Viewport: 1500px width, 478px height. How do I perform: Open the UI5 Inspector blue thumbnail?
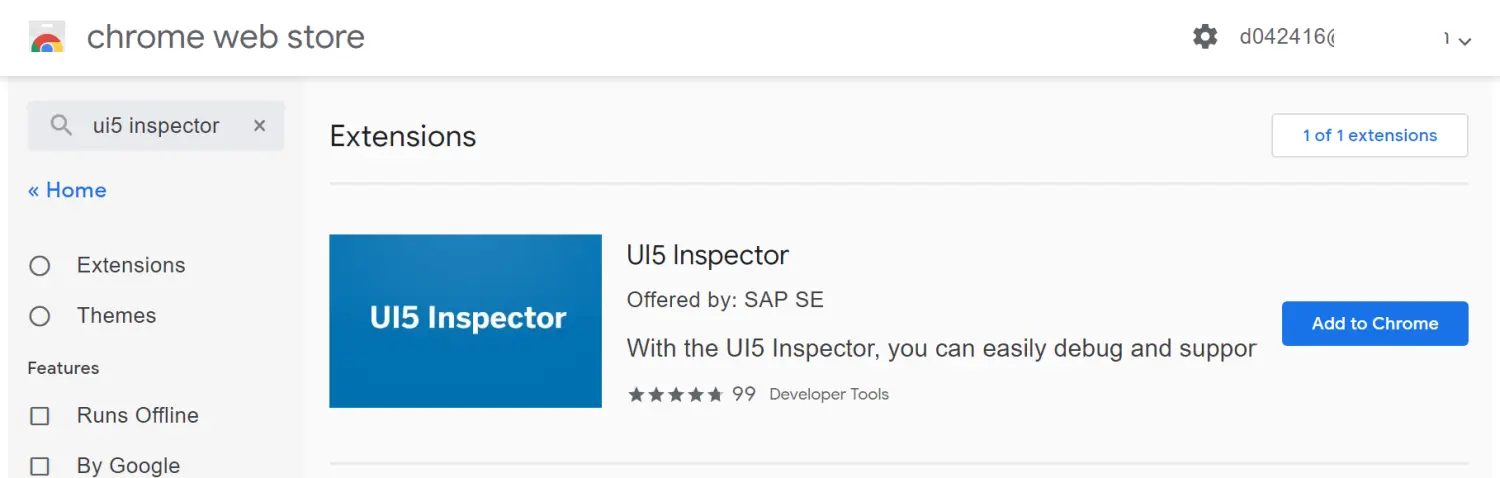(465, 321)
